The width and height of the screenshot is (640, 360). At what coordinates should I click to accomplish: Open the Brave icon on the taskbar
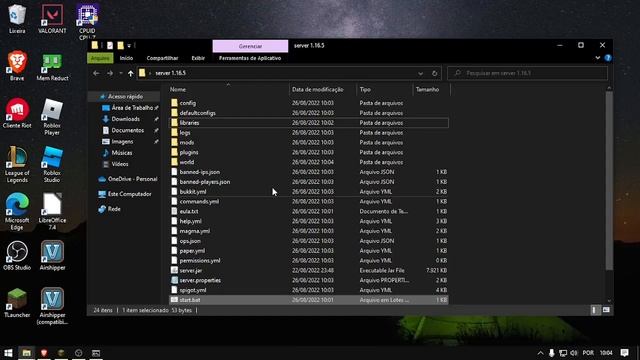tap(44, 353)
